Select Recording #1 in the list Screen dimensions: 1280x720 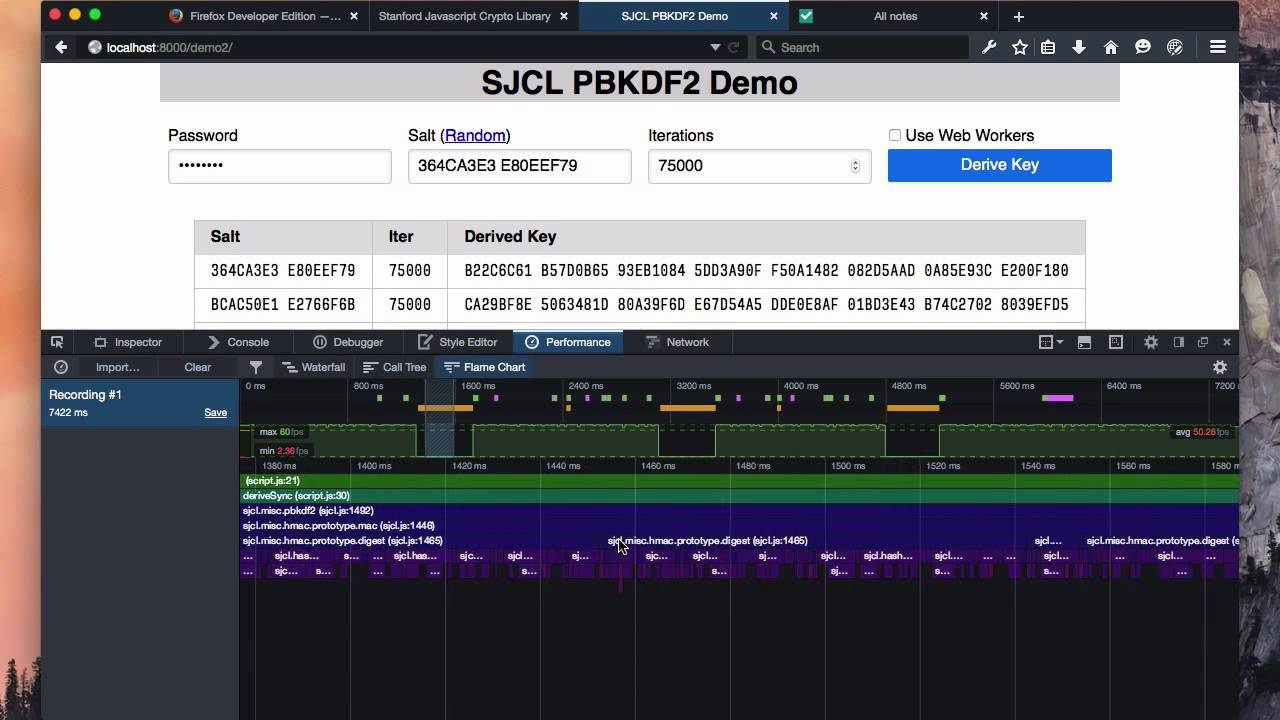[x=140, y=403]
